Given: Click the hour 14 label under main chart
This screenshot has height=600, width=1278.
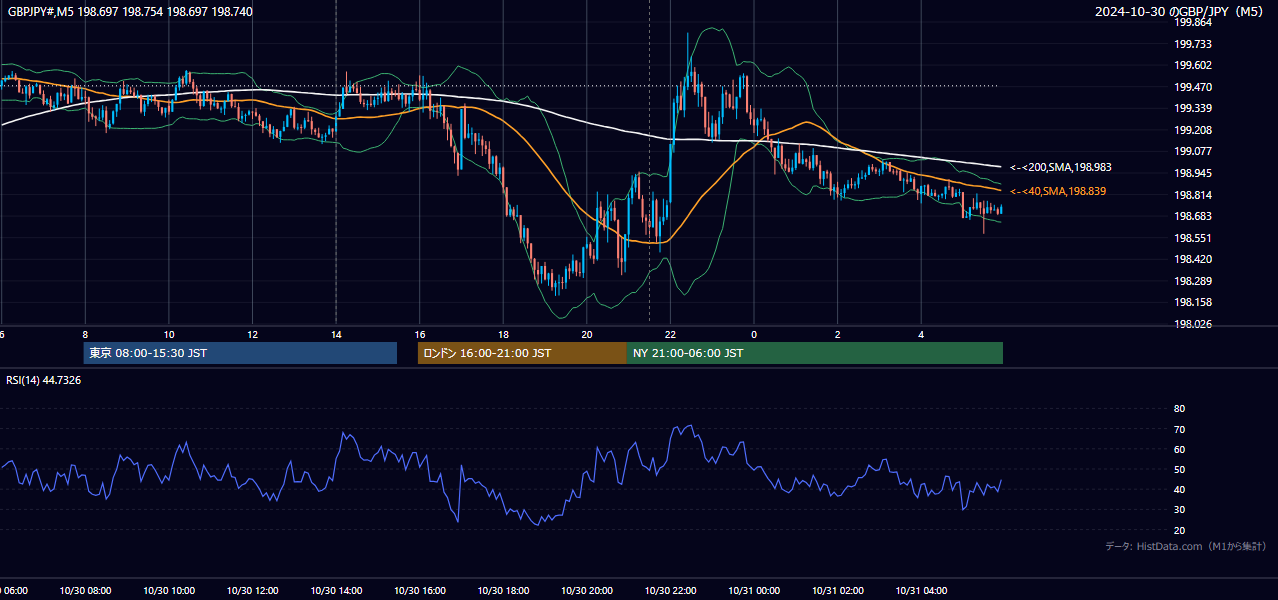Looking at the screenshot, I should 336,334.
